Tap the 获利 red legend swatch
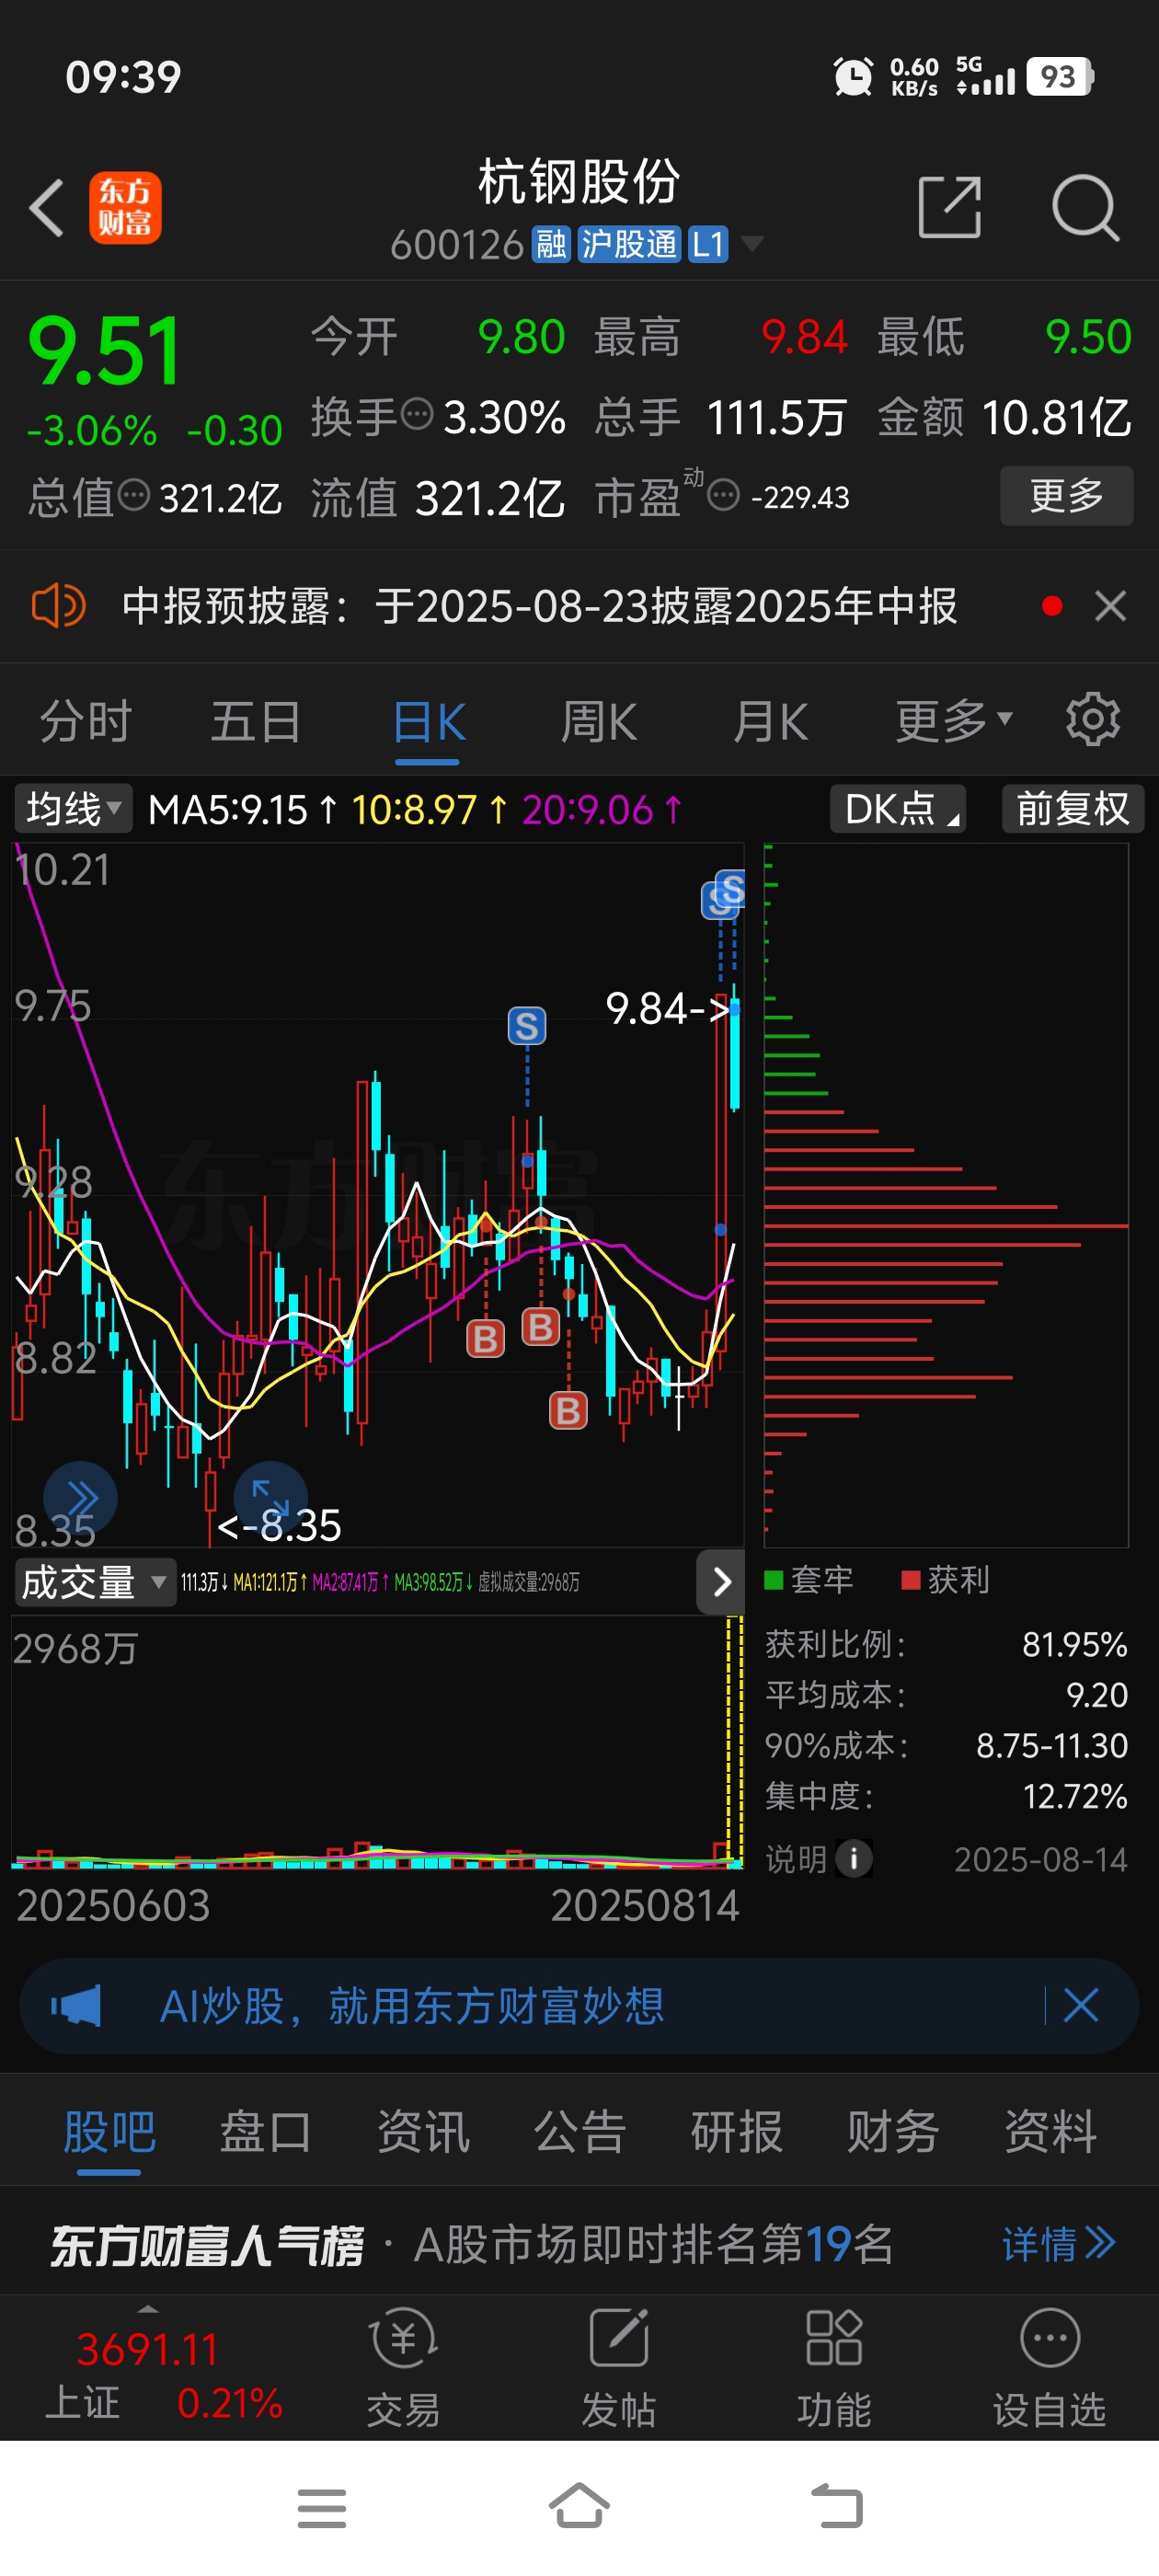This screenshot has height=2576, width=1159. [x=910, y=1580]
